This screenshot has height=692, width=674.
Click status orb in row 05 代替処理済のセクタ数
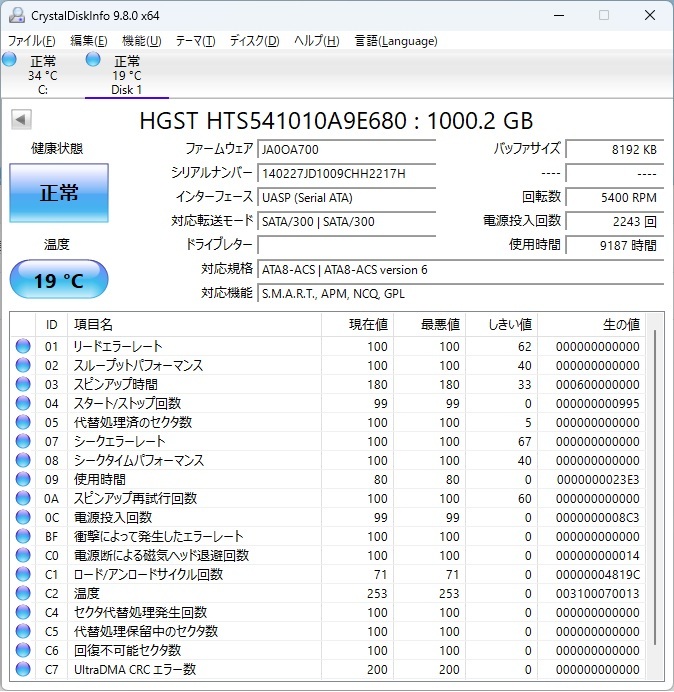point(23,422)
